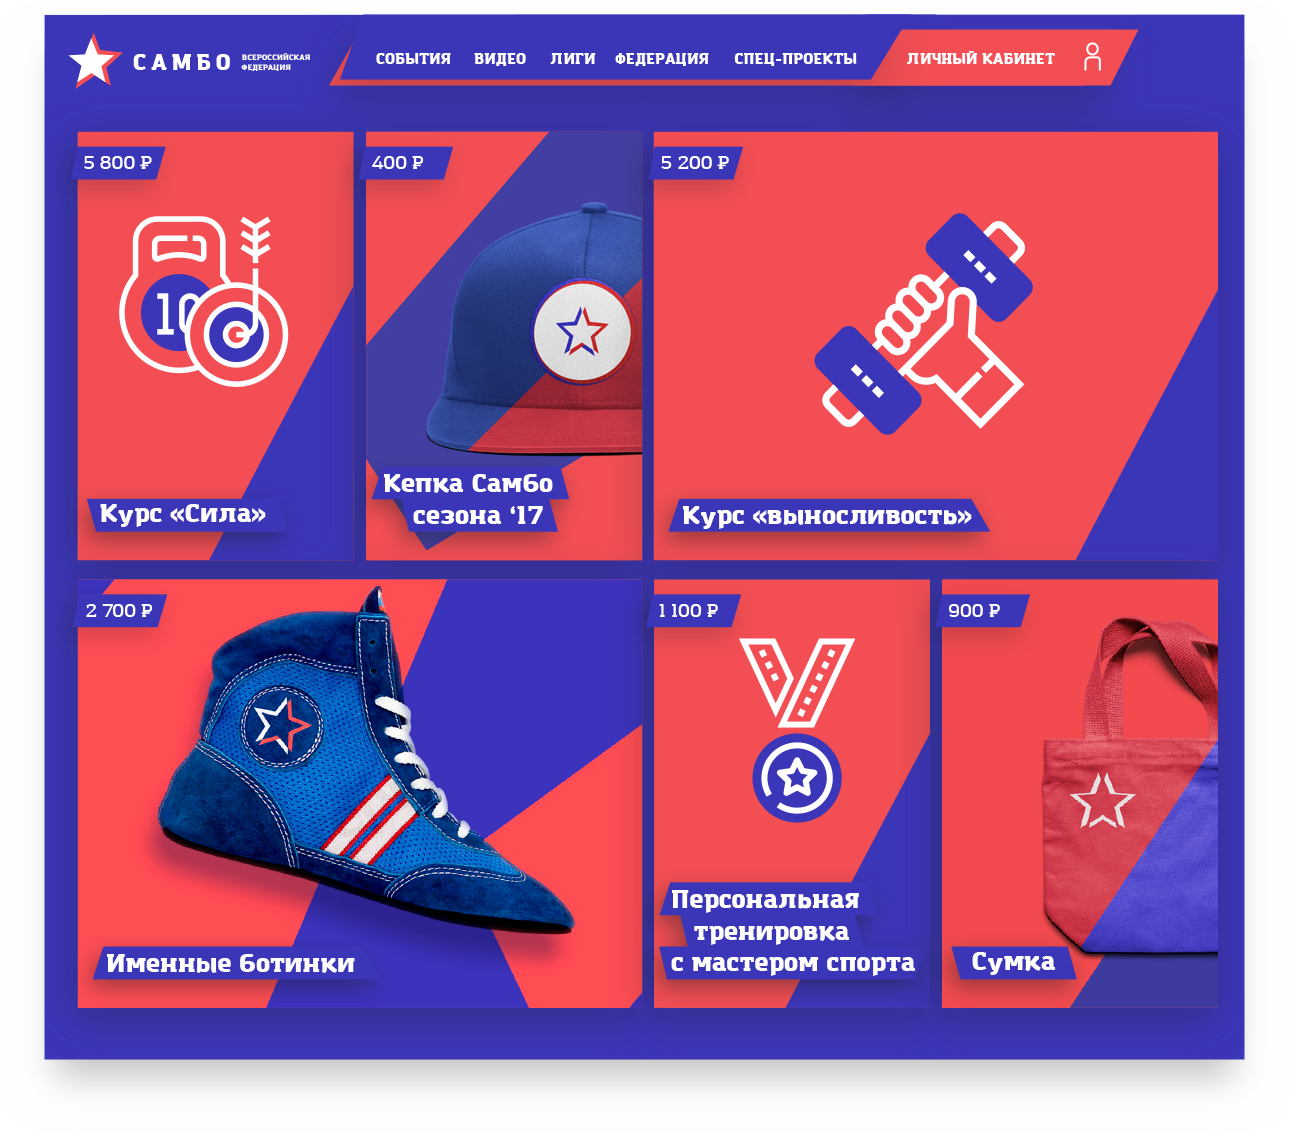Image resolution: width=1289 pixels, height=1134 pixels.
Task: Go to the ВИДЕО section
Action: [x=500, y=59]
